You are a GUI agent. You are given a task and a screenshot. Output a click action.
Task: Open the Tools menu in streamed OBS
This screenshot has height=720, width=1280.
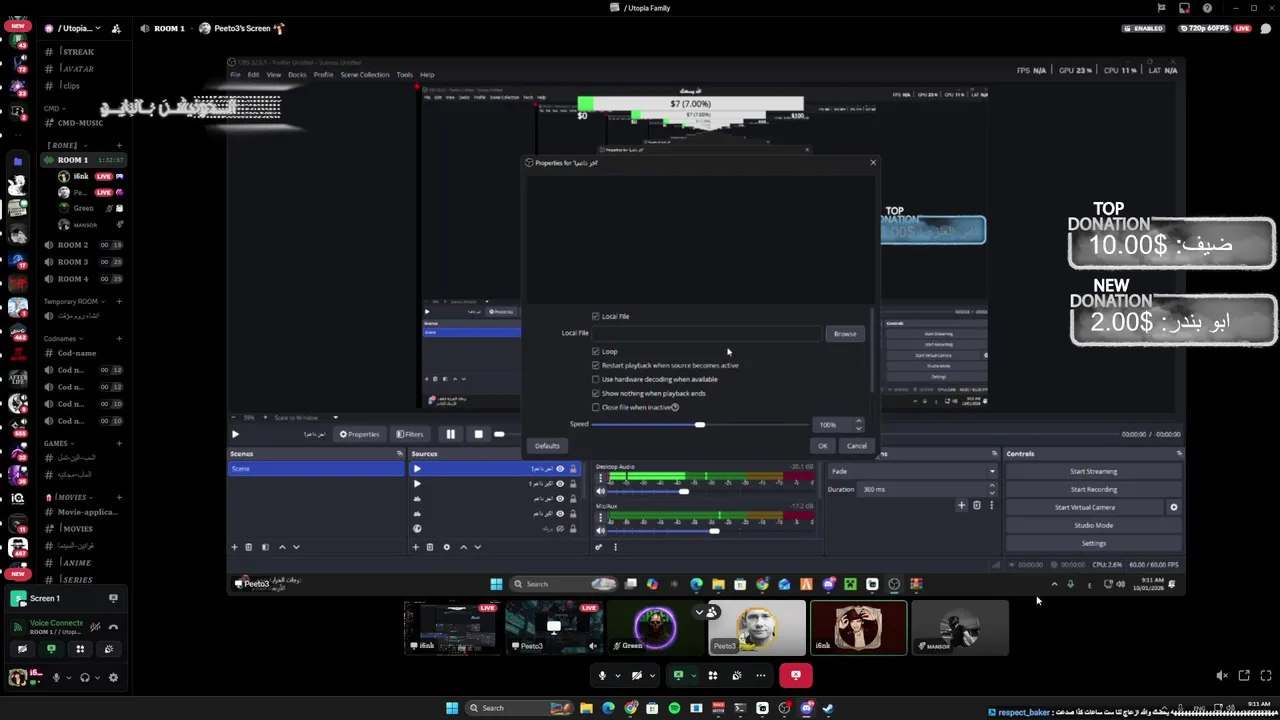coord(404,75)
